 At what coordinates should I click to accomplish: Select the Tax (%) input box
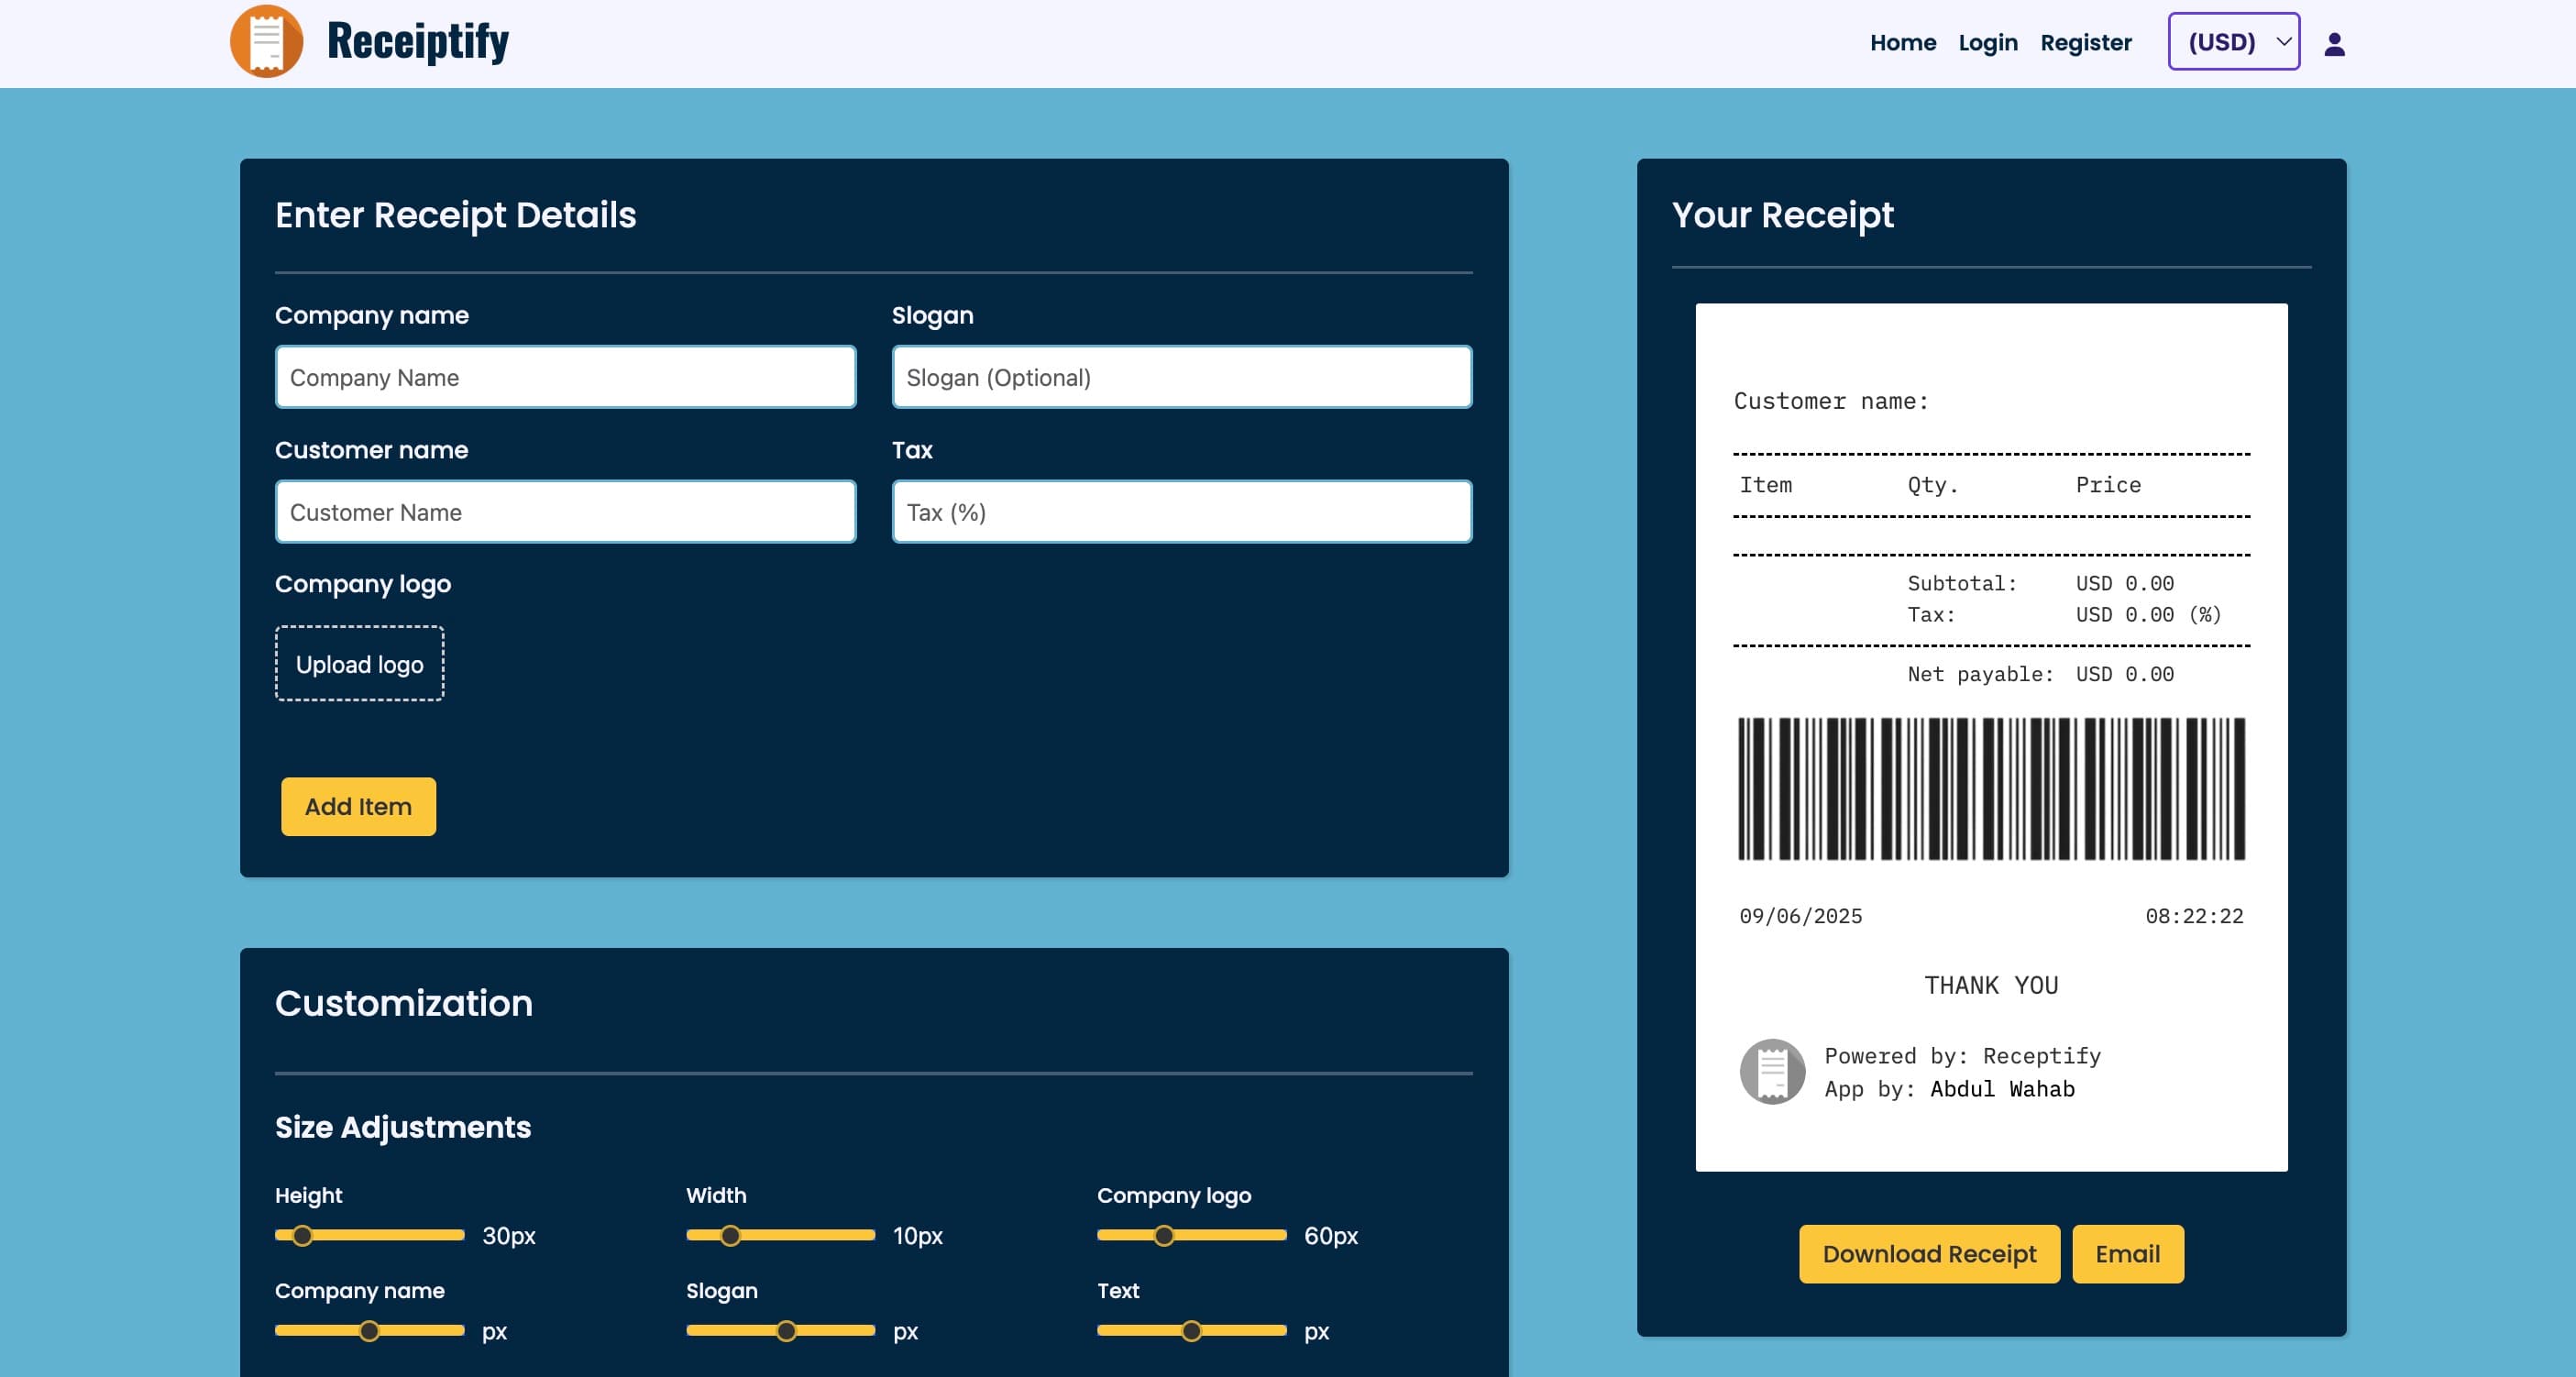pos(1181,512)
